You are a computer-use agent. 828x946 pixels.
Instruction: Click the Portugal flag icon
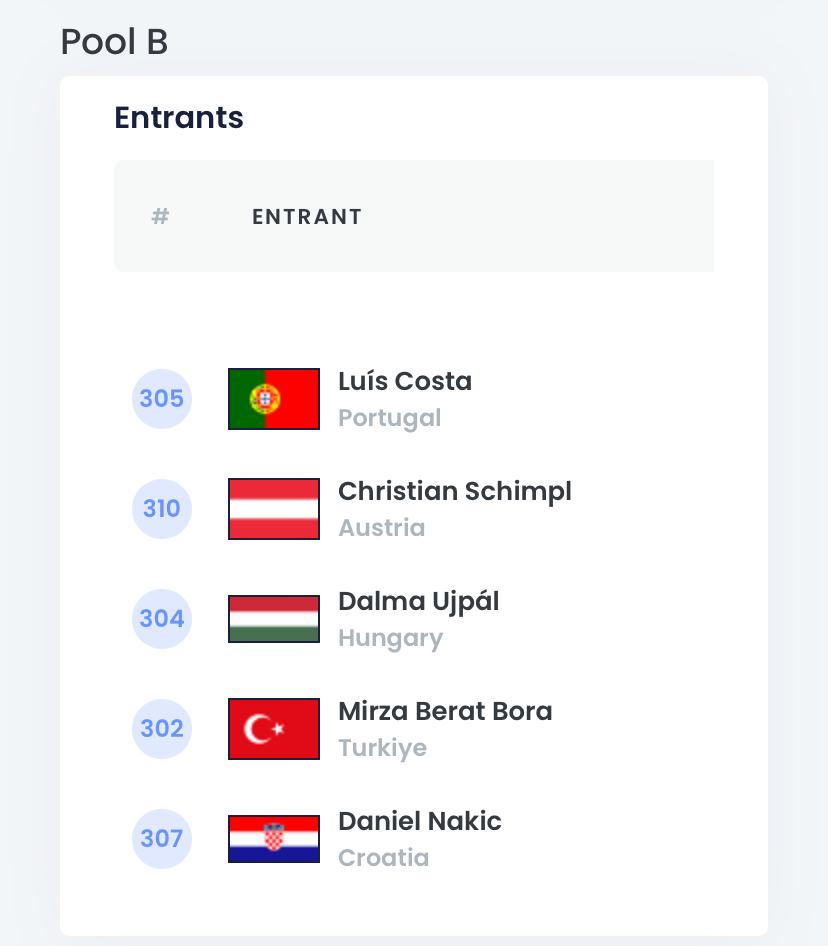[x=274, y=399]
